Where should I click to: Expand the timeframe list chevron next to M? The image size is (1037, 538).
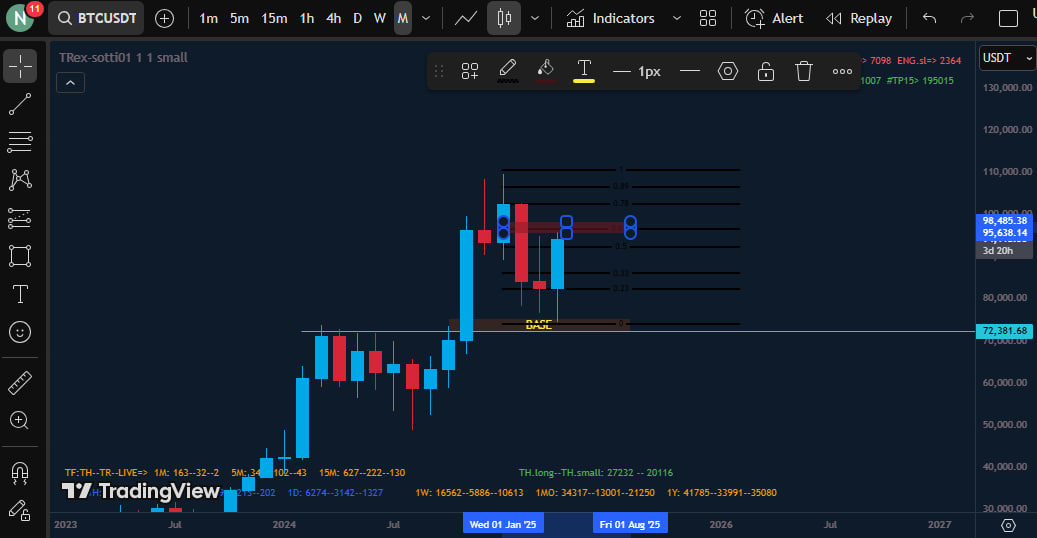point(427,18)
